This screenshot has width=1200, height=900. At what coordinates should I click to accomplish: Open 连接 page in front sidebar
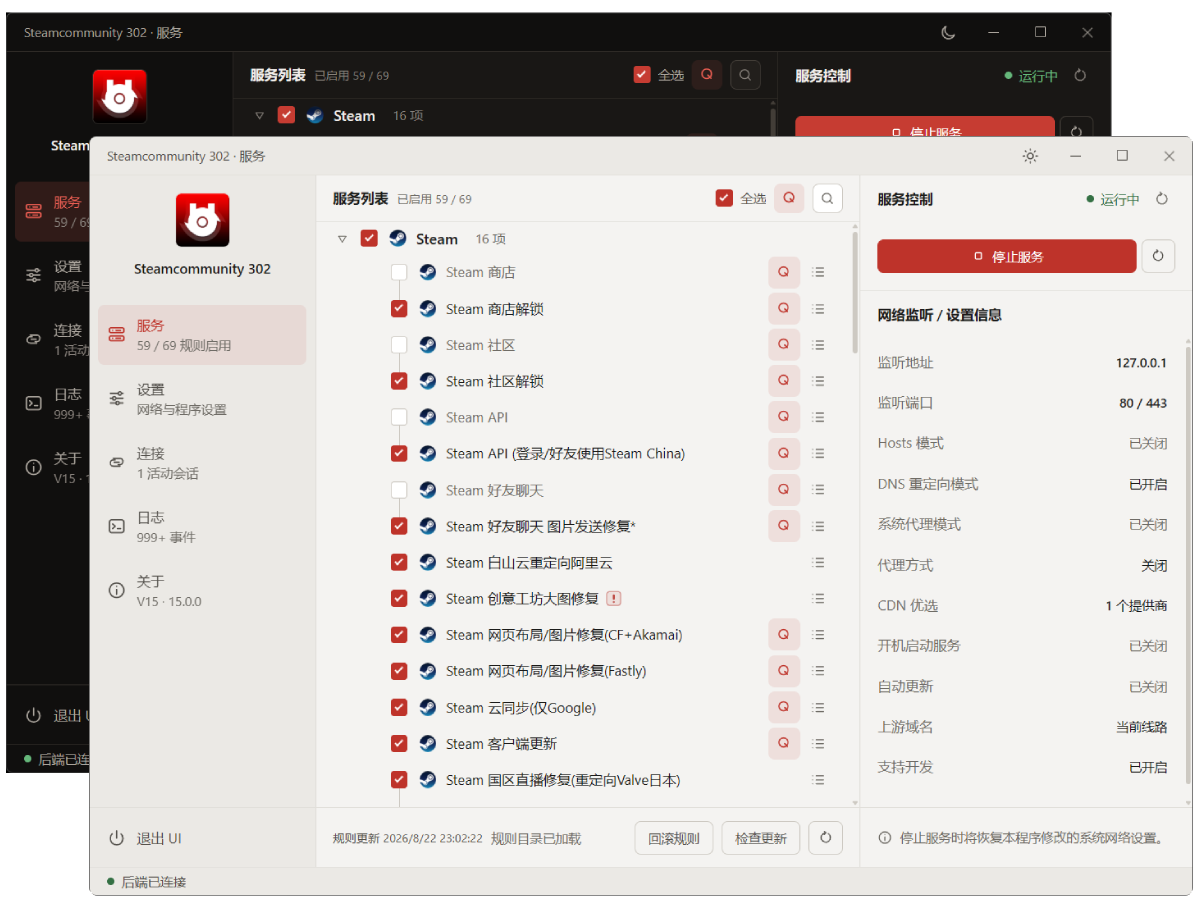click(202, 463)
